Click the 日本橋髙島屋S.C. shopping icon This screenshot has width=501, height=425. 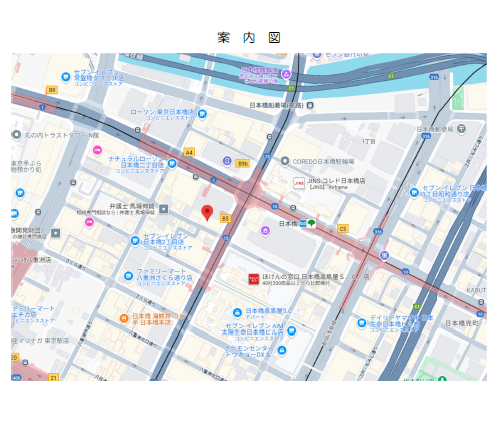[237, 313]
